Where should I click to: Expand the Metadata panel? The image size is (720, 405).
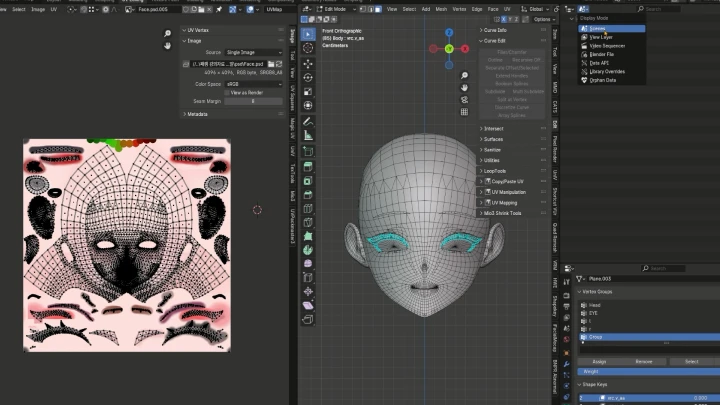pos(197,114)
